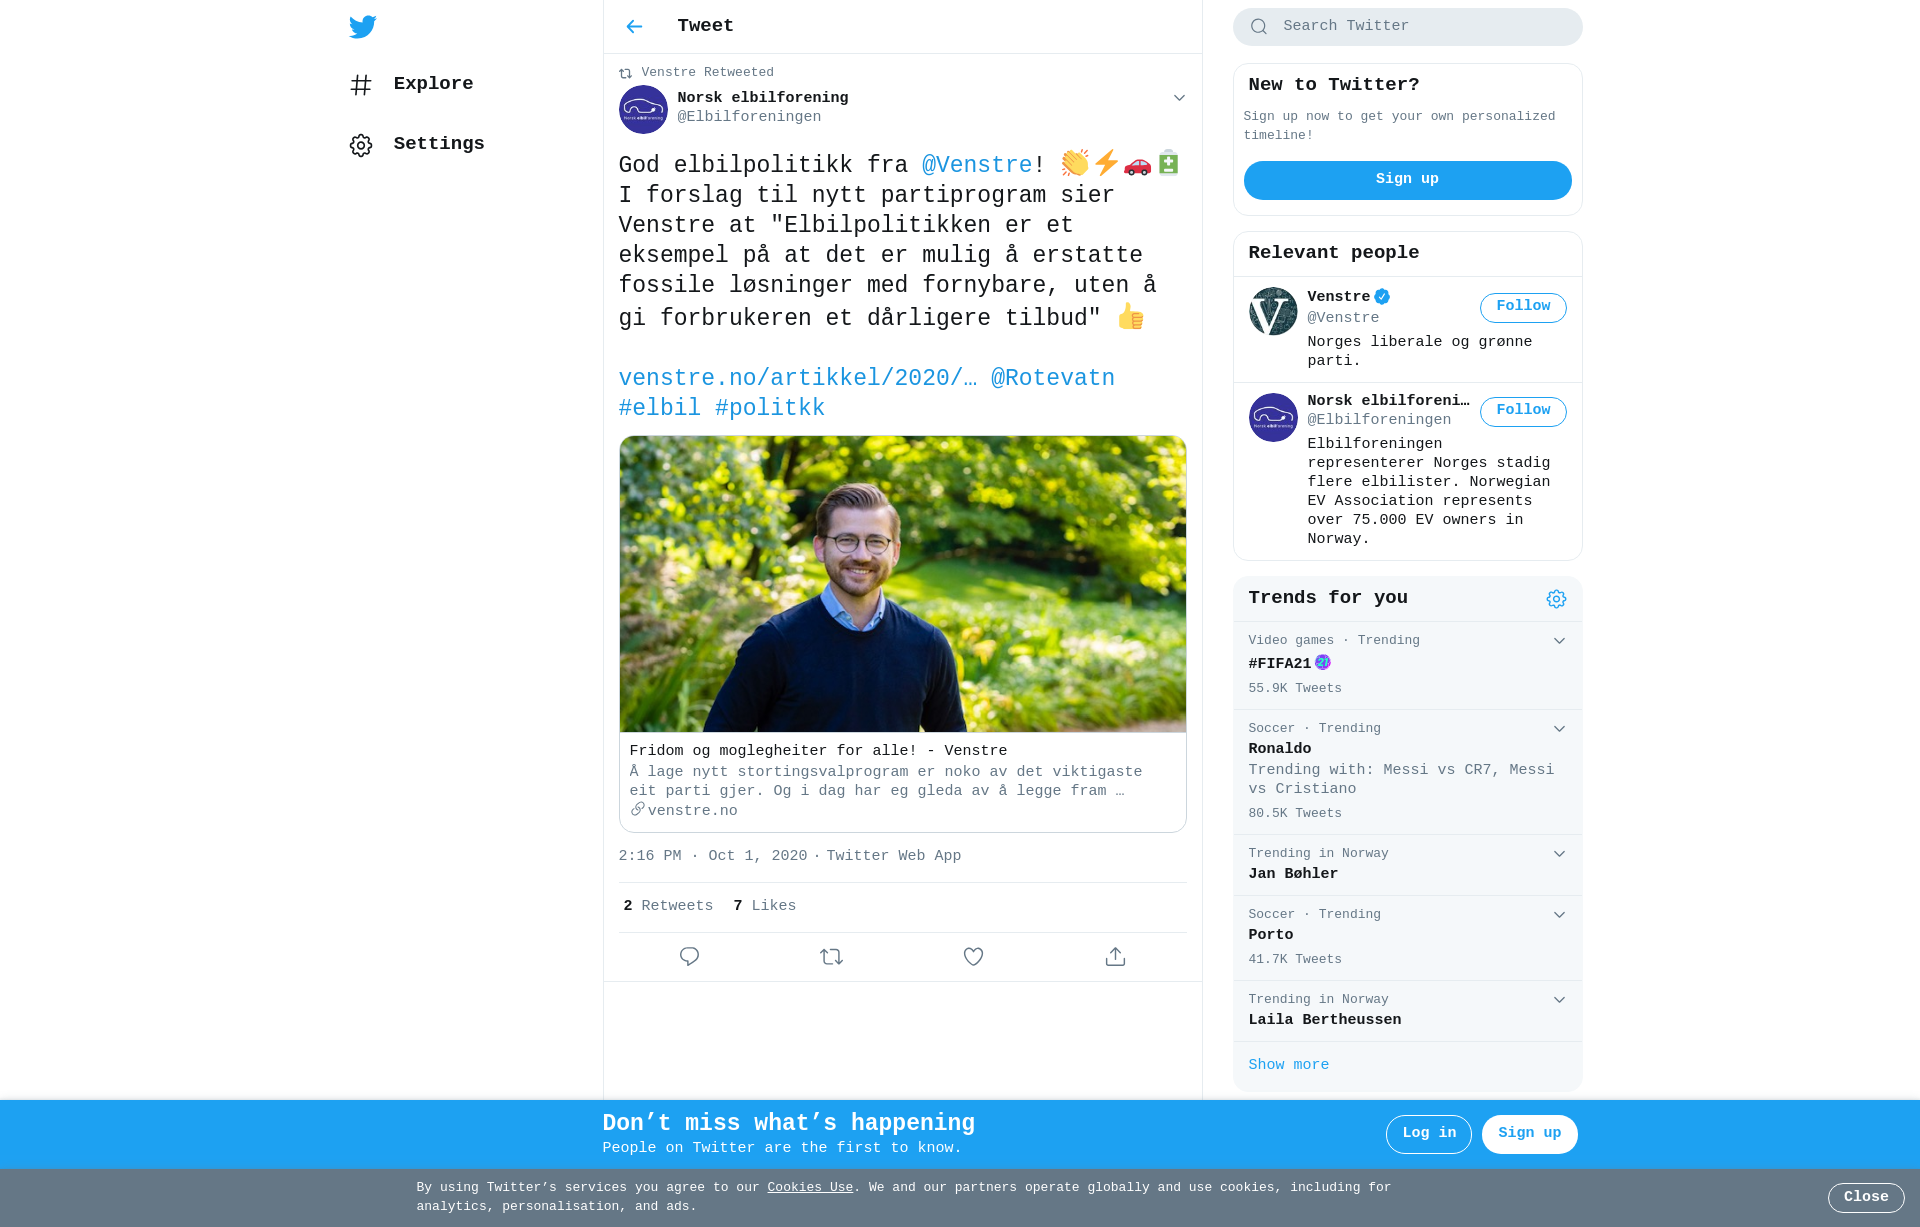Click the share tweet icon
The image size is (1920, 1227).
pos(1115,957)
